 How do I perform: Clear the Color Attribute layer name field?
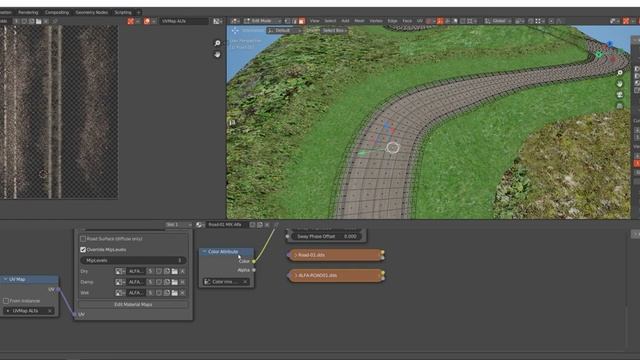(245, 282)
